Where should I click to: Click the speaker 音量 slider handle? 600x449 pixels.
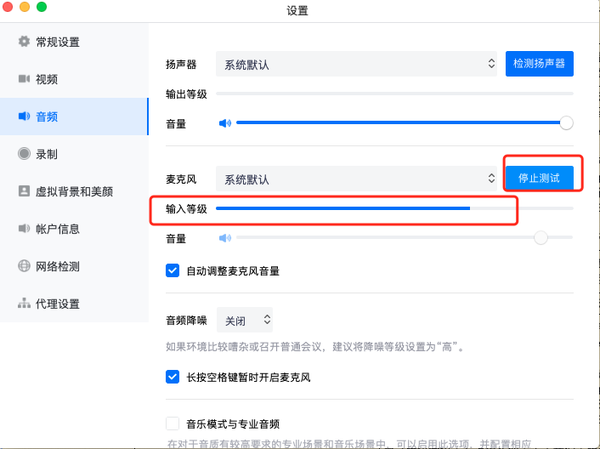pyautogui.click(x=566, y=123)
